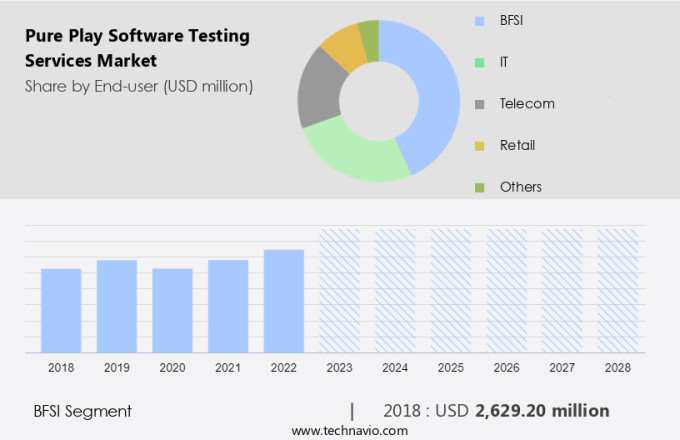Click the IT green legend swatch
This screenshot has height=440, width=680.
pyautogui.click(x=479, y=62)
